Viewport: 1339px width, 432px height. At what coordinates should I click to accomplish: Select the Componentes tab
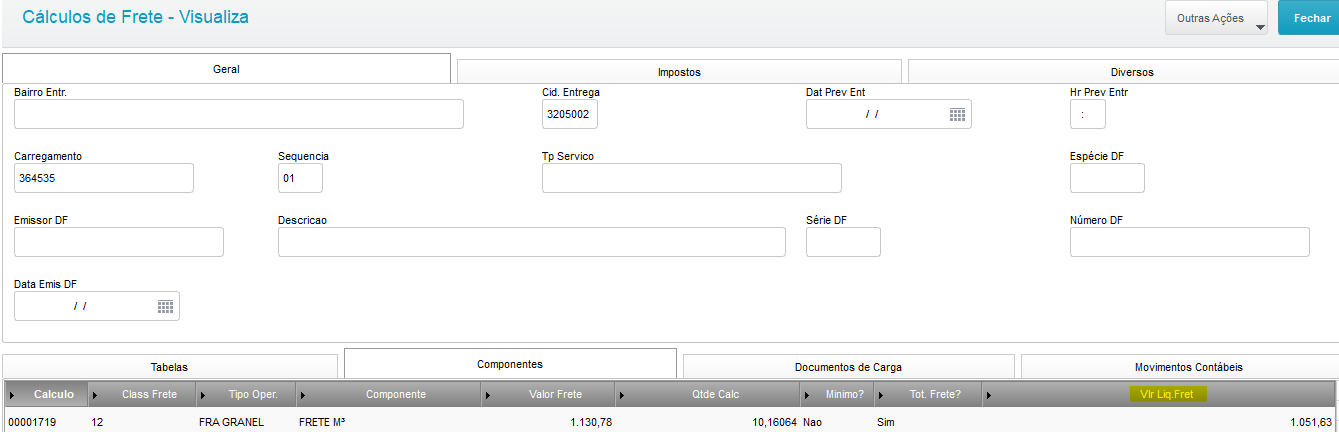pyautogui.click(x=510, y=364)
